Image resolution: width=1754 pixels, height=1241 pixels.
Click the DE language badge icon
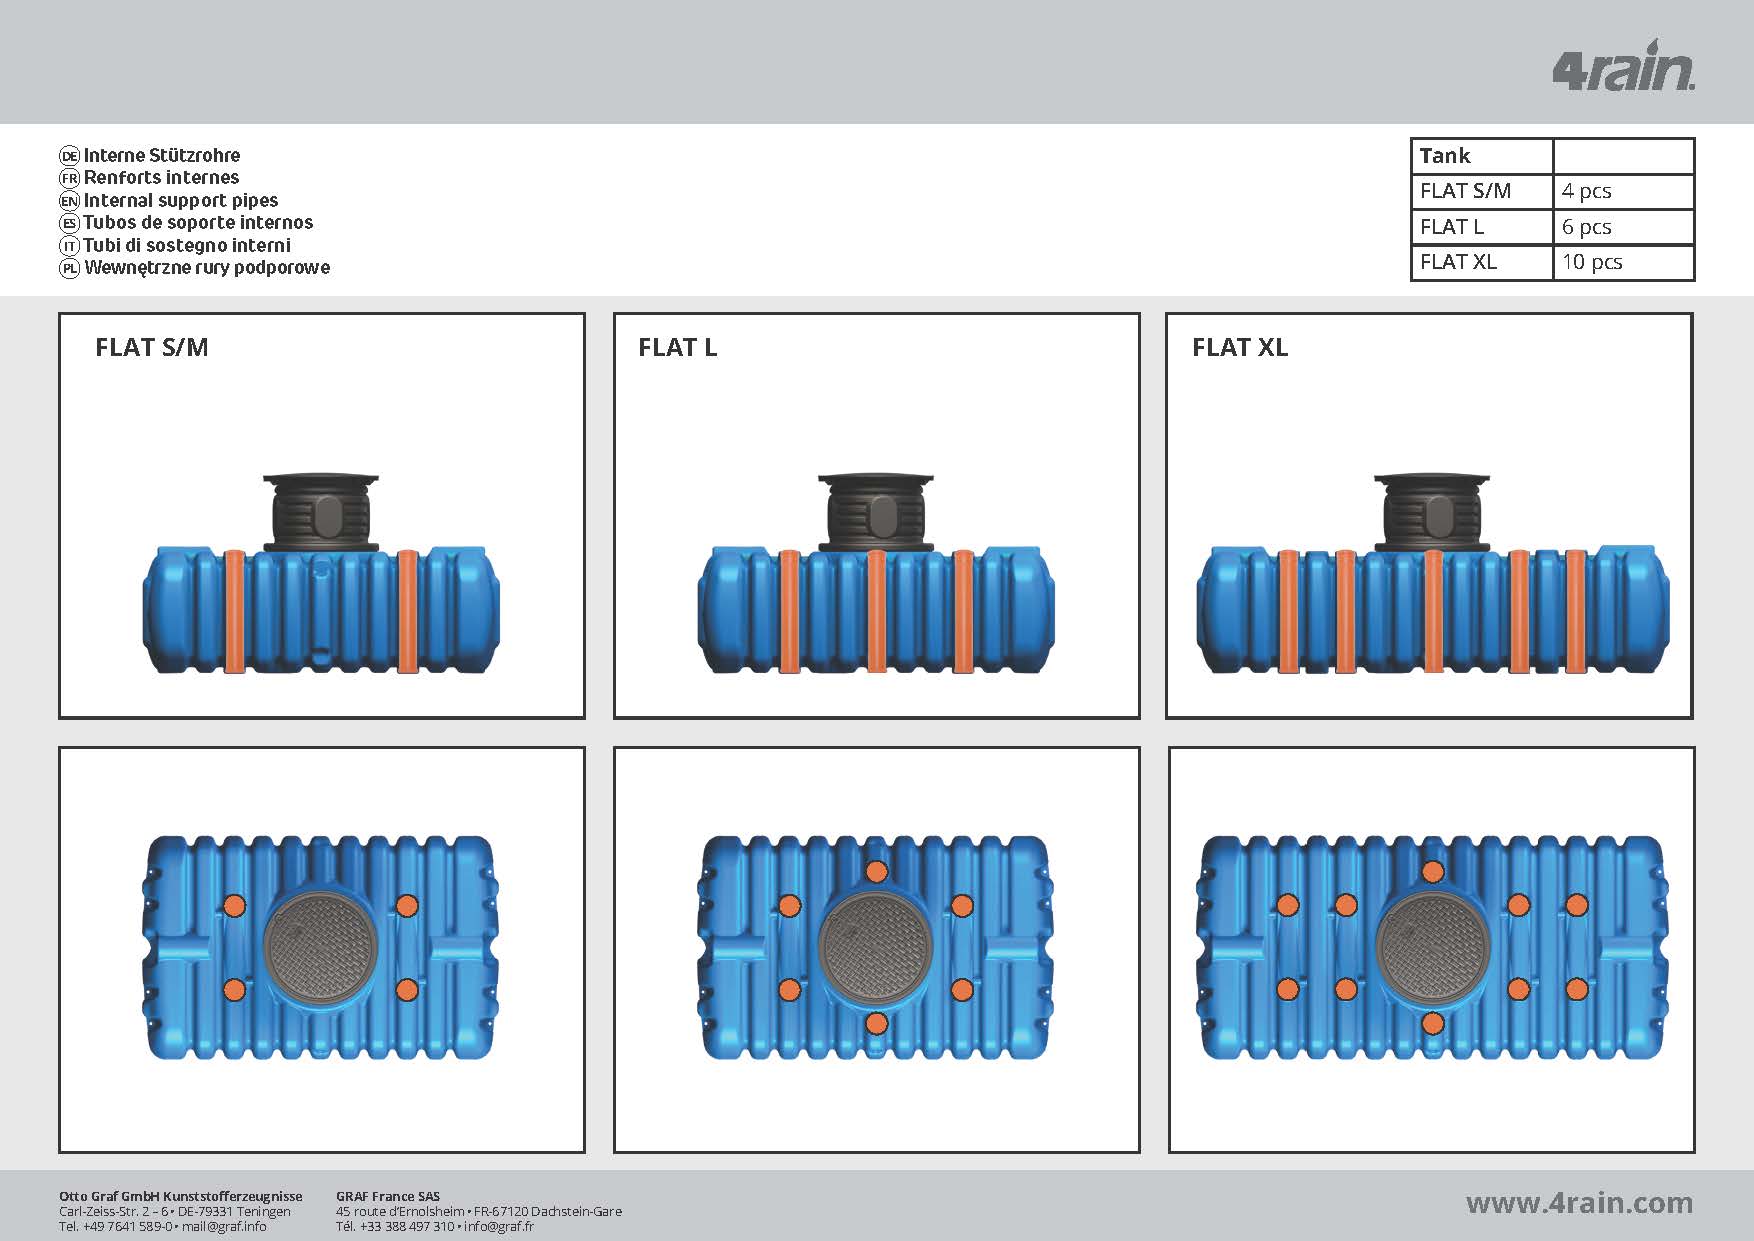pos(69,156)
